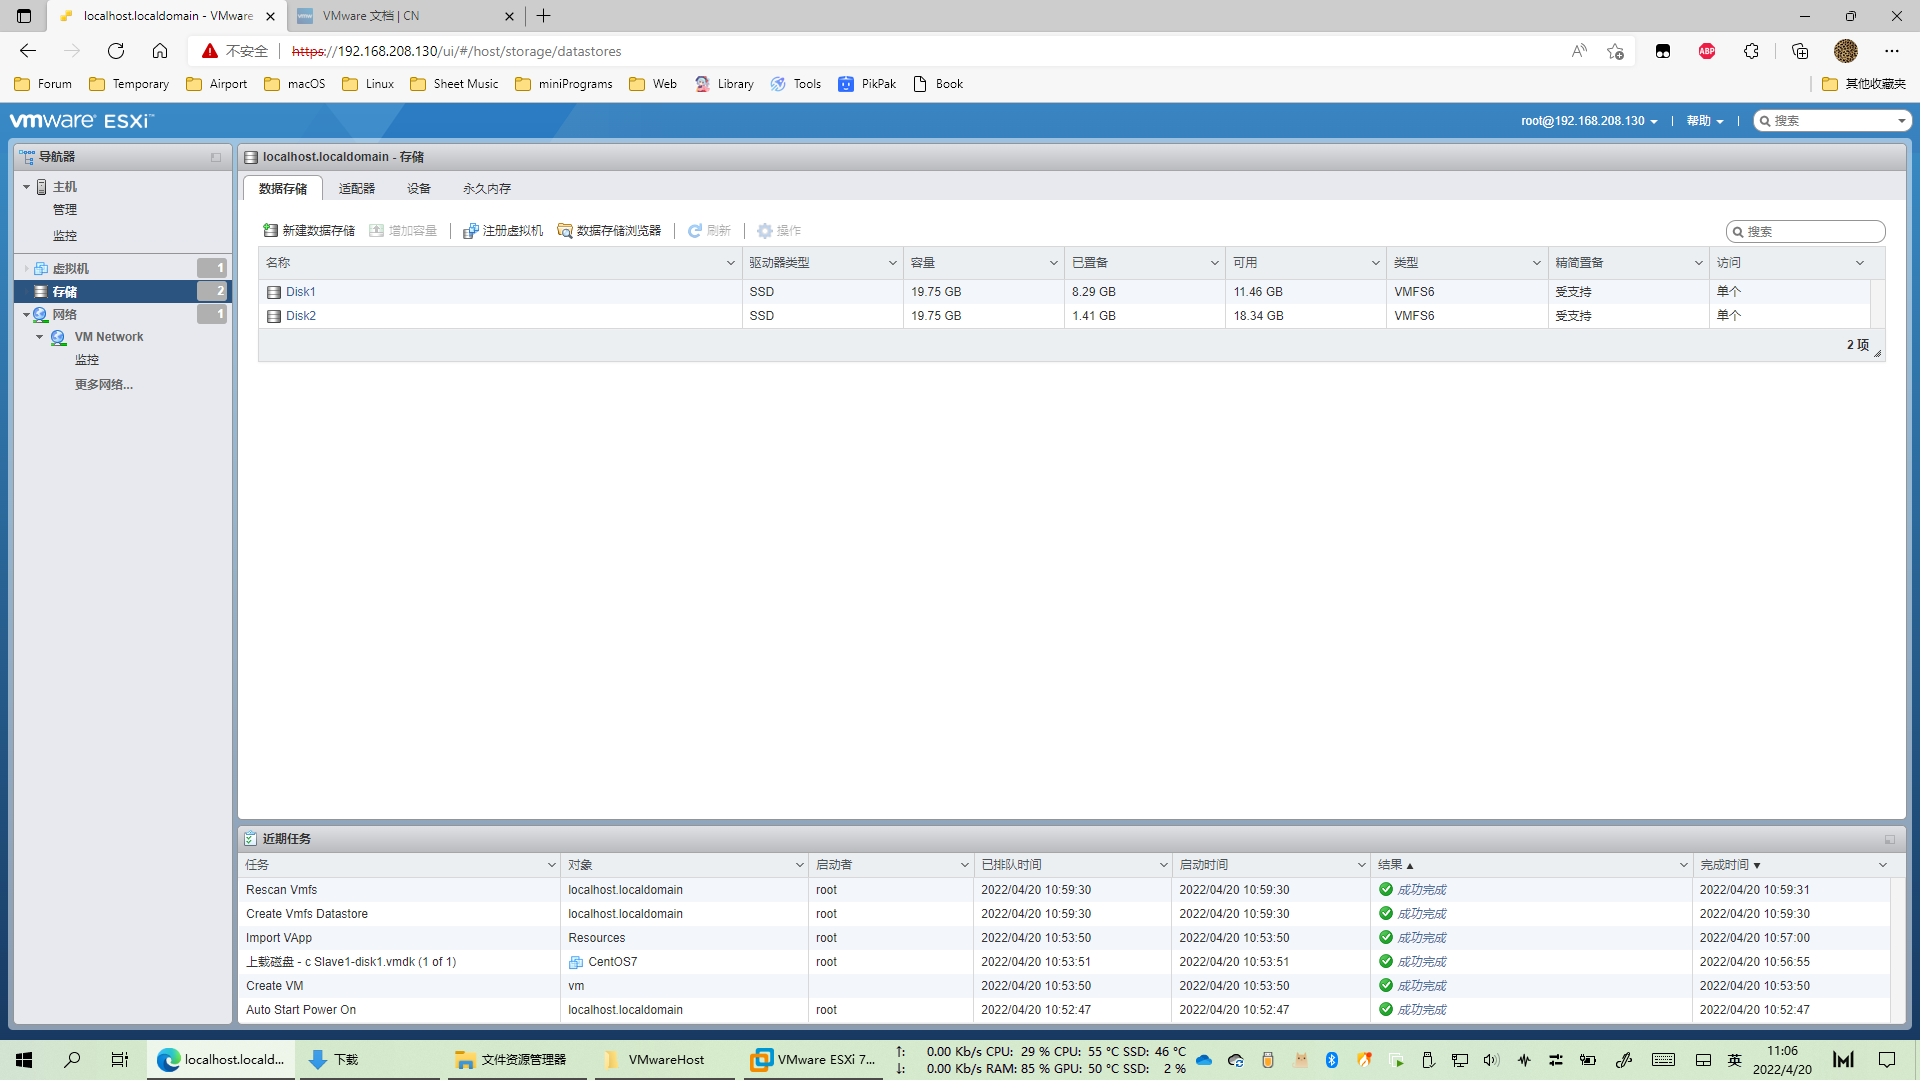Click the New Datastore toolbar icon
1920x1080 pixels.
(270, 231)
